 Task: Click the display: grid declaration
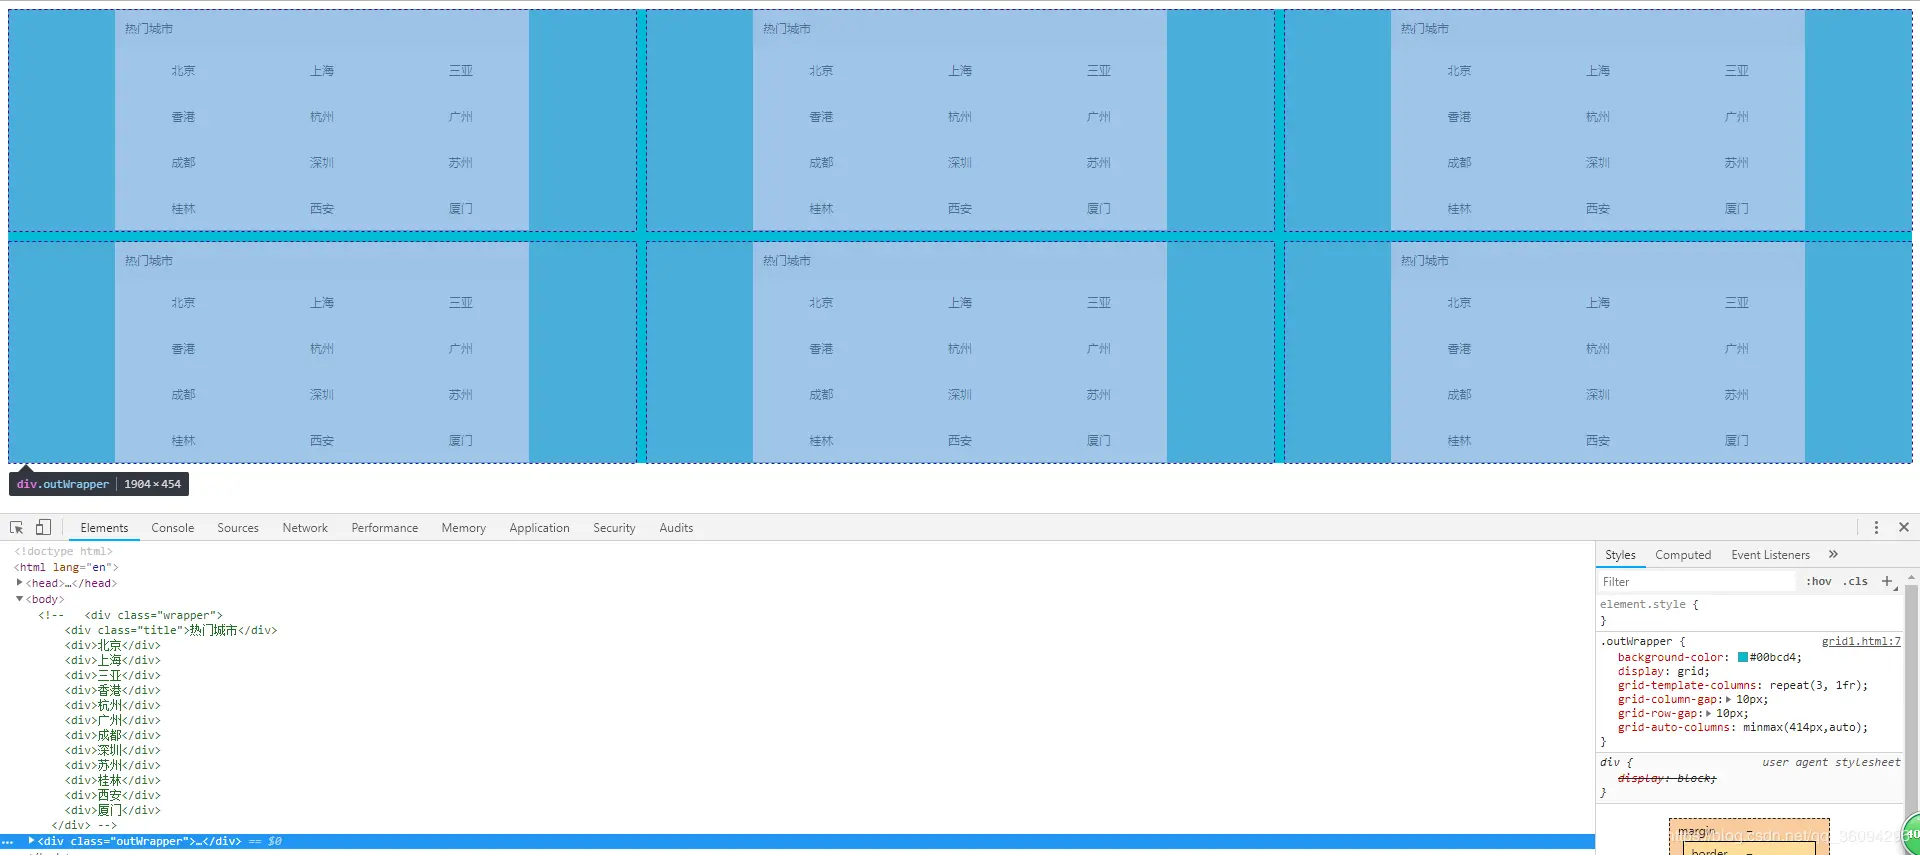tap(1663, 671)
